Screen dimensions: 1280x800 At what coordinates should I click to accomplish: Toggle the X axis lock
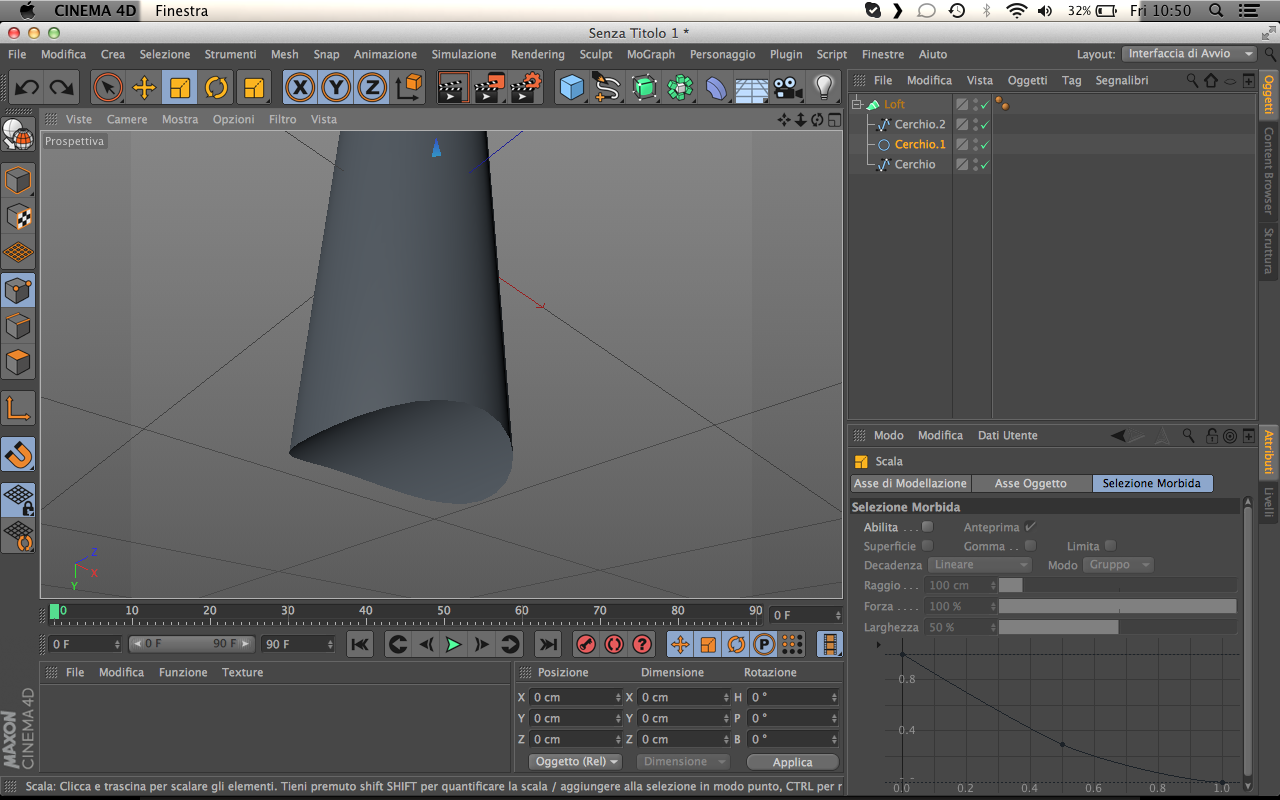tap(299, 88)
